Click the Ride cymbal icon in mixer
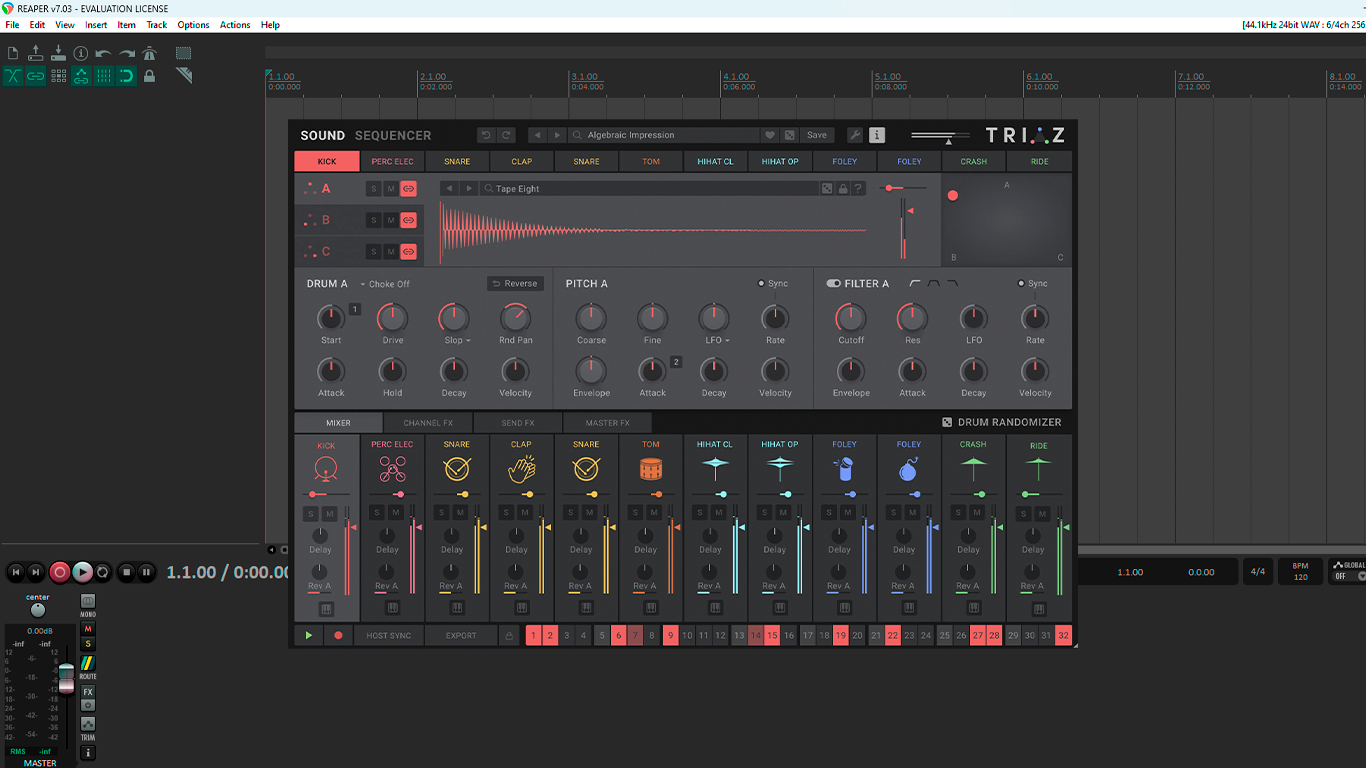The image size is (1366, 768). point(1039,467)
